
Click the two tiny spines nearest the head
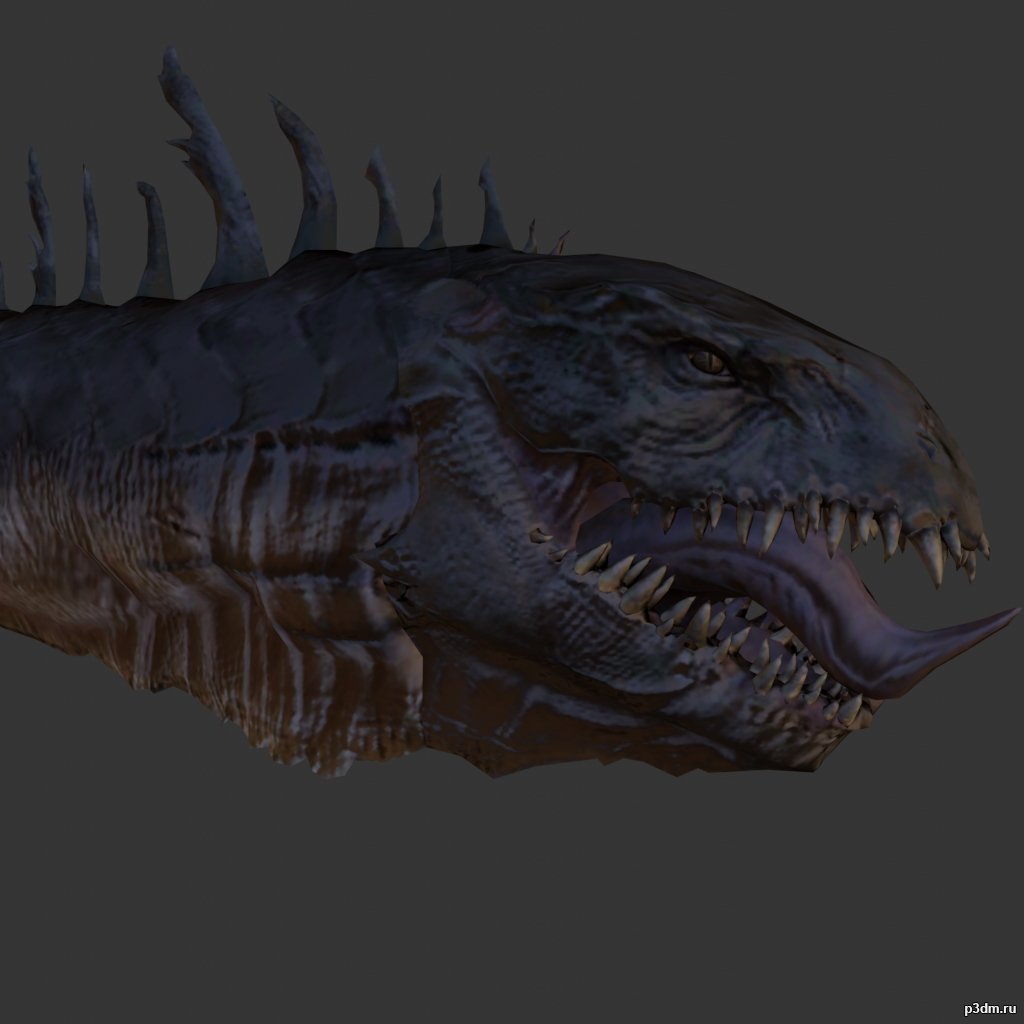[x=545, y=240]
